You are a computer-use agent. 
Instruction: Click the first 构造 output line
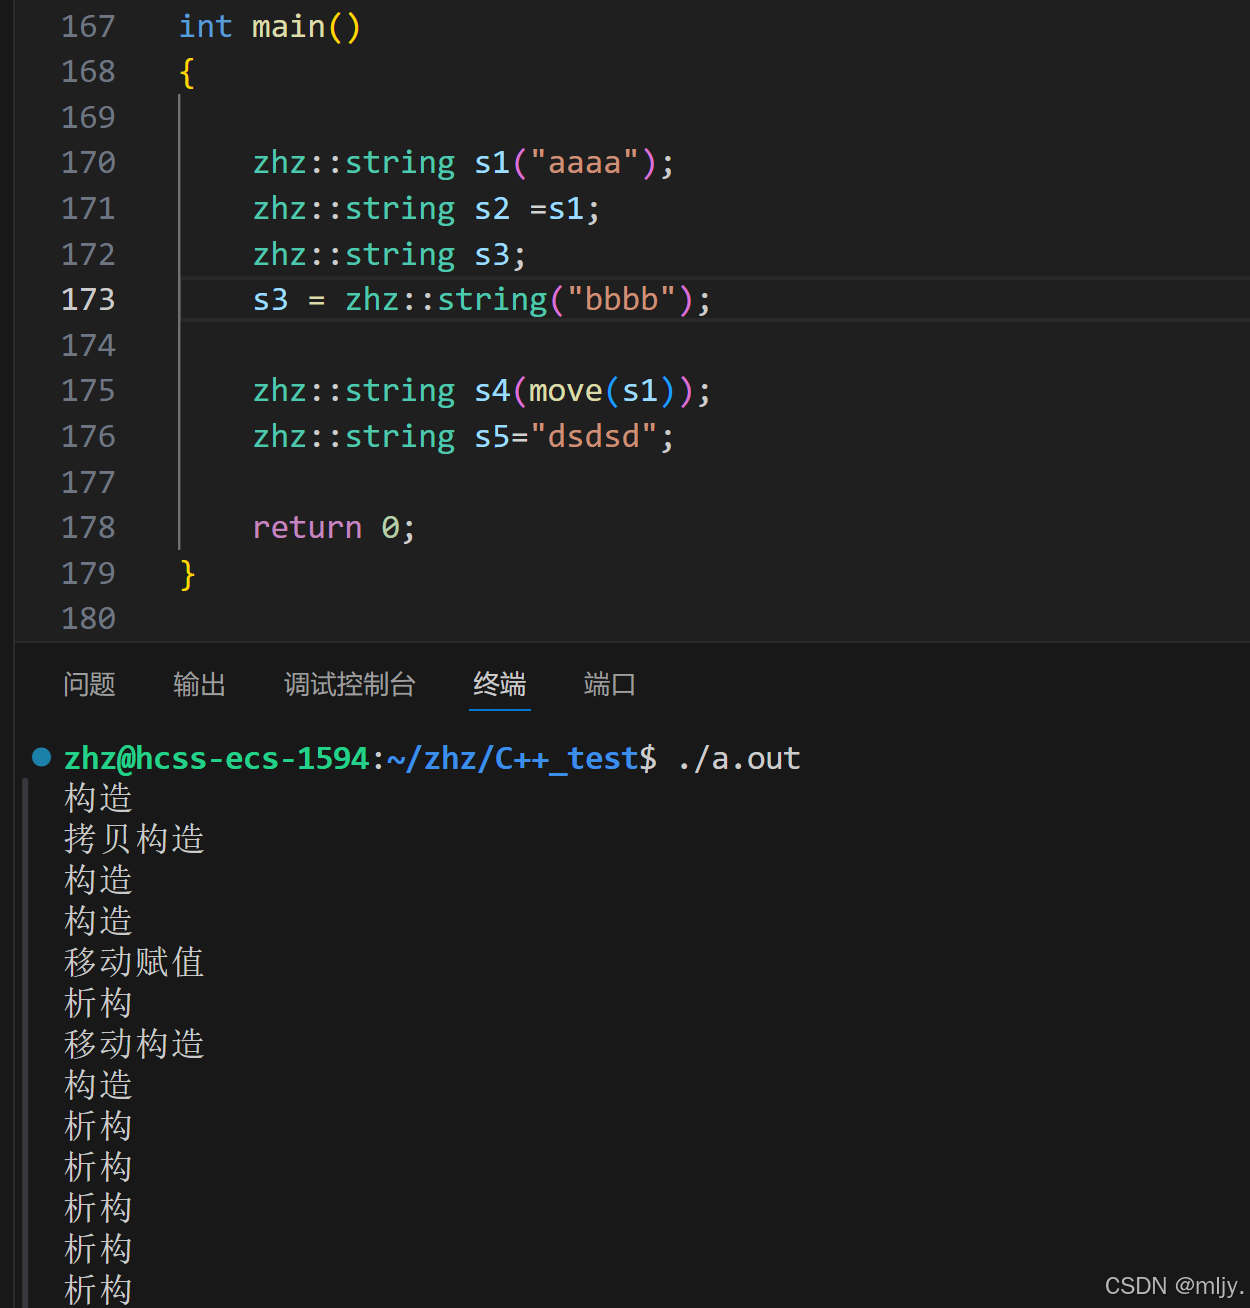click(98, 798)
